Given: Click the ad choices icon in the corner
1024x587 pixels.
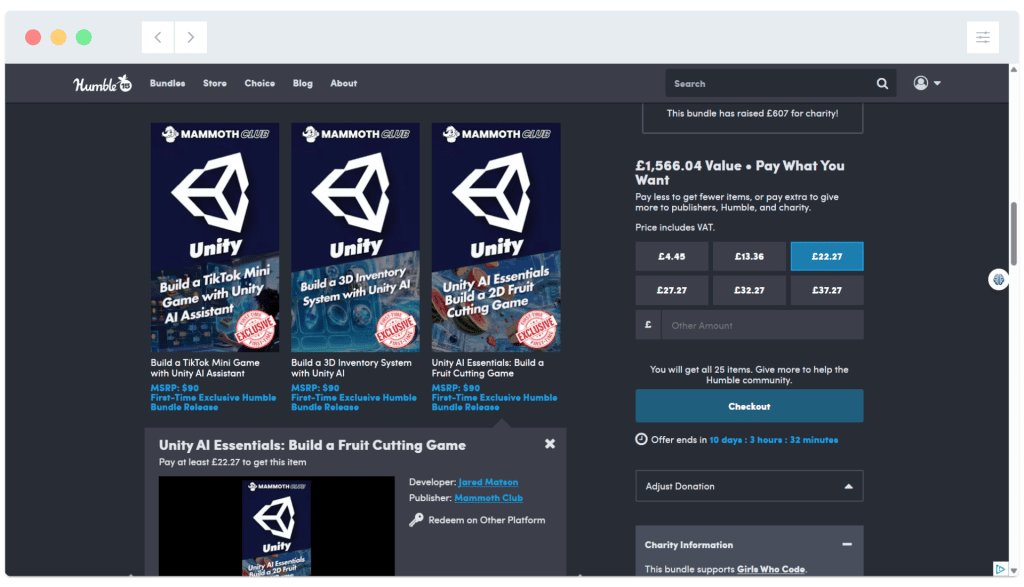Looking at the screenshot, I should pyautogui.click(x=1000, y=569).
